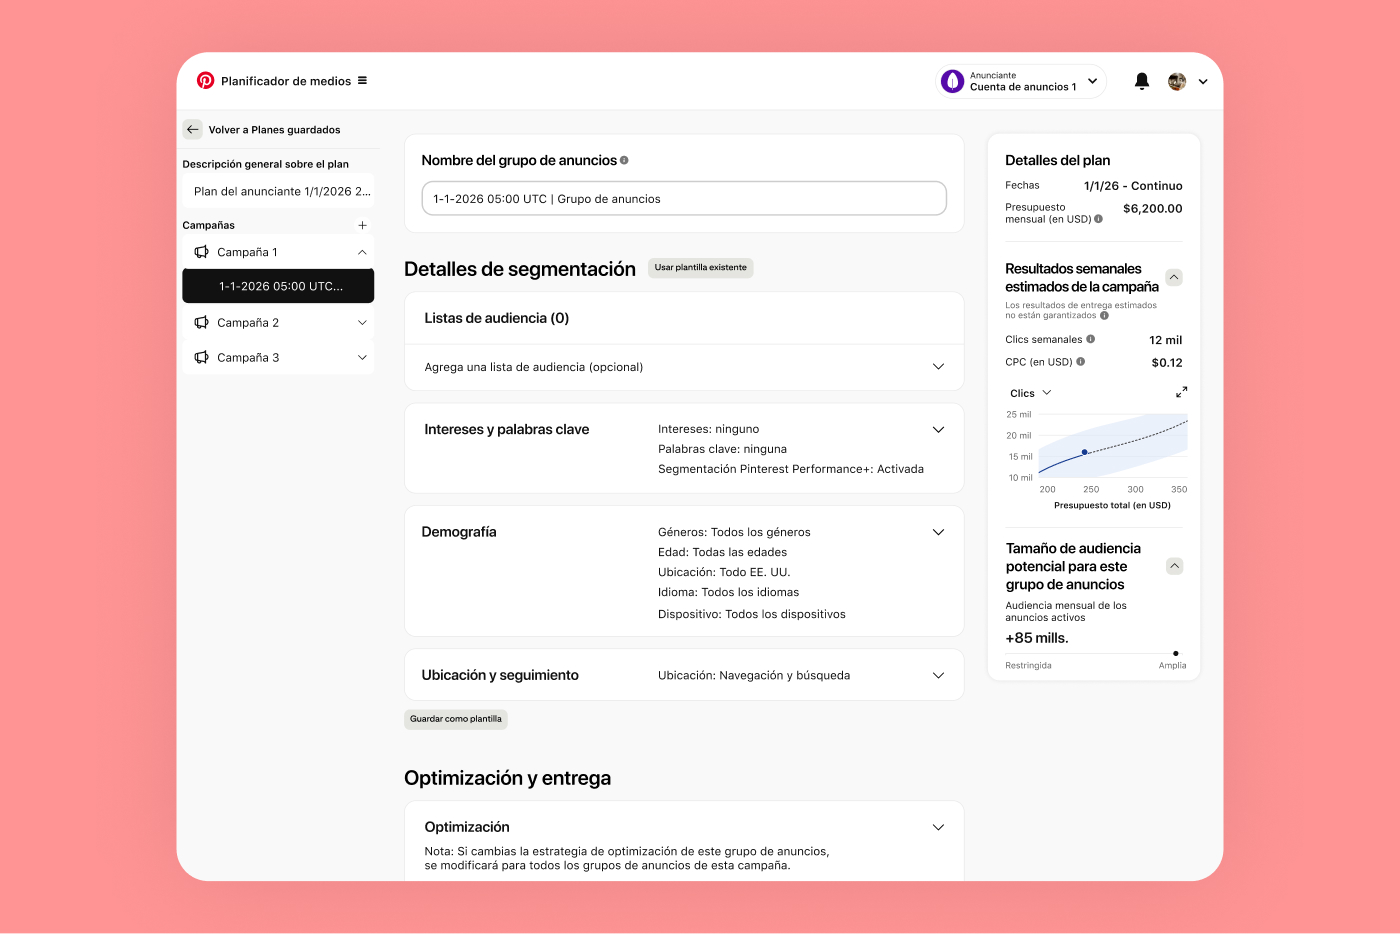The image size is (1400, 934).
Task: Open notifications via the bell icon
Action: point(1141,80)
